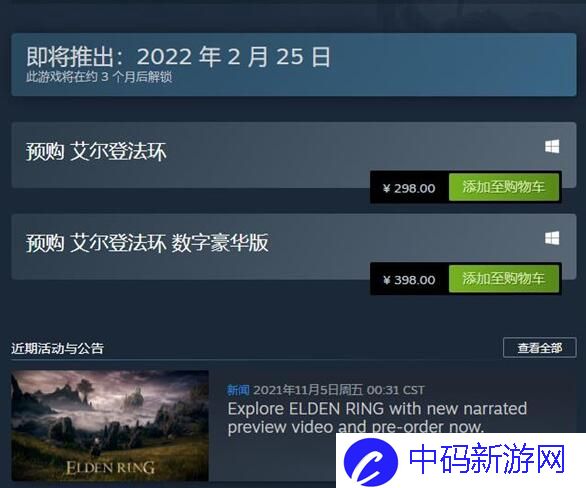Click the 近期活动与公告 section heading

[57, 348]
